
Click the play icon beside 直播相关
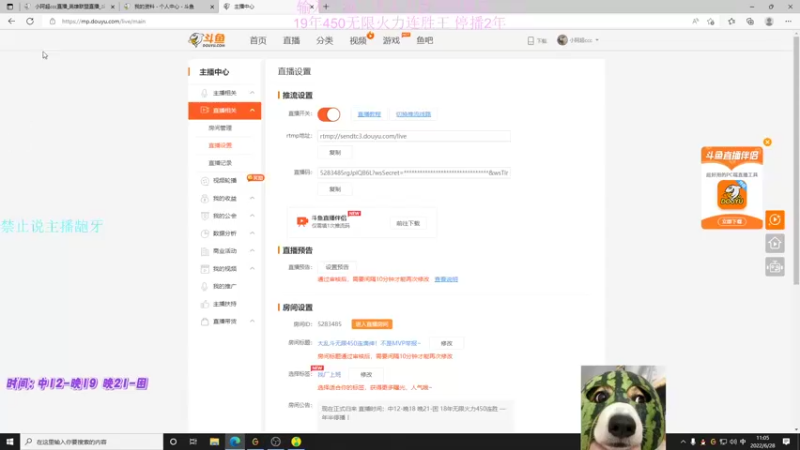coord(205,110)
